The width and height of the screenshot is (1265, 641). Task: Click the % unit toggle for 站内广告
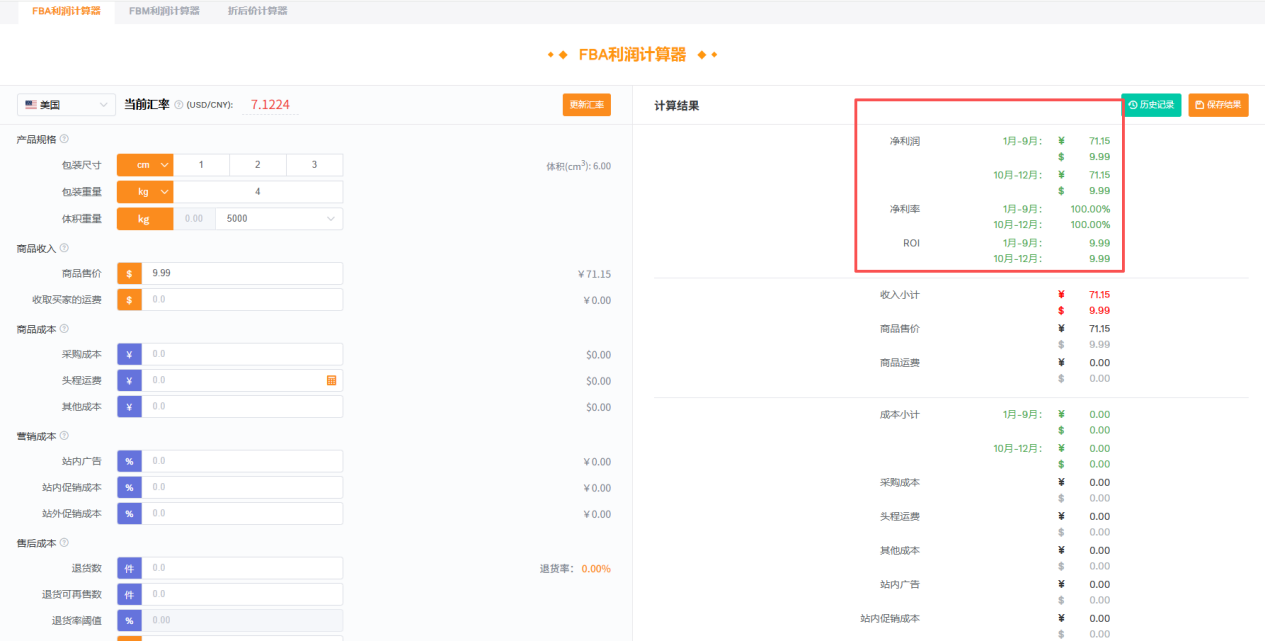pos(129,461)
